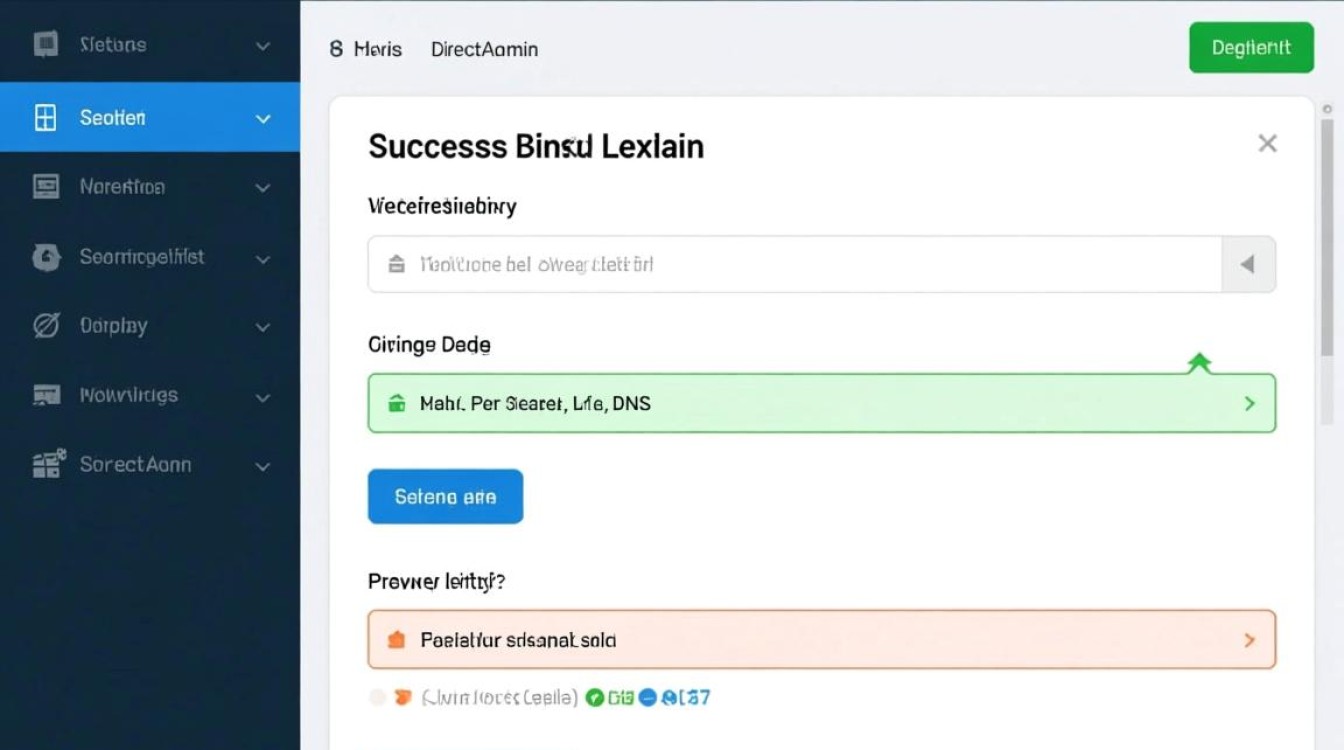1344x750 pixels.
Task: Collapse the Seotlen section chevron
Action: [x=262, y=117]
